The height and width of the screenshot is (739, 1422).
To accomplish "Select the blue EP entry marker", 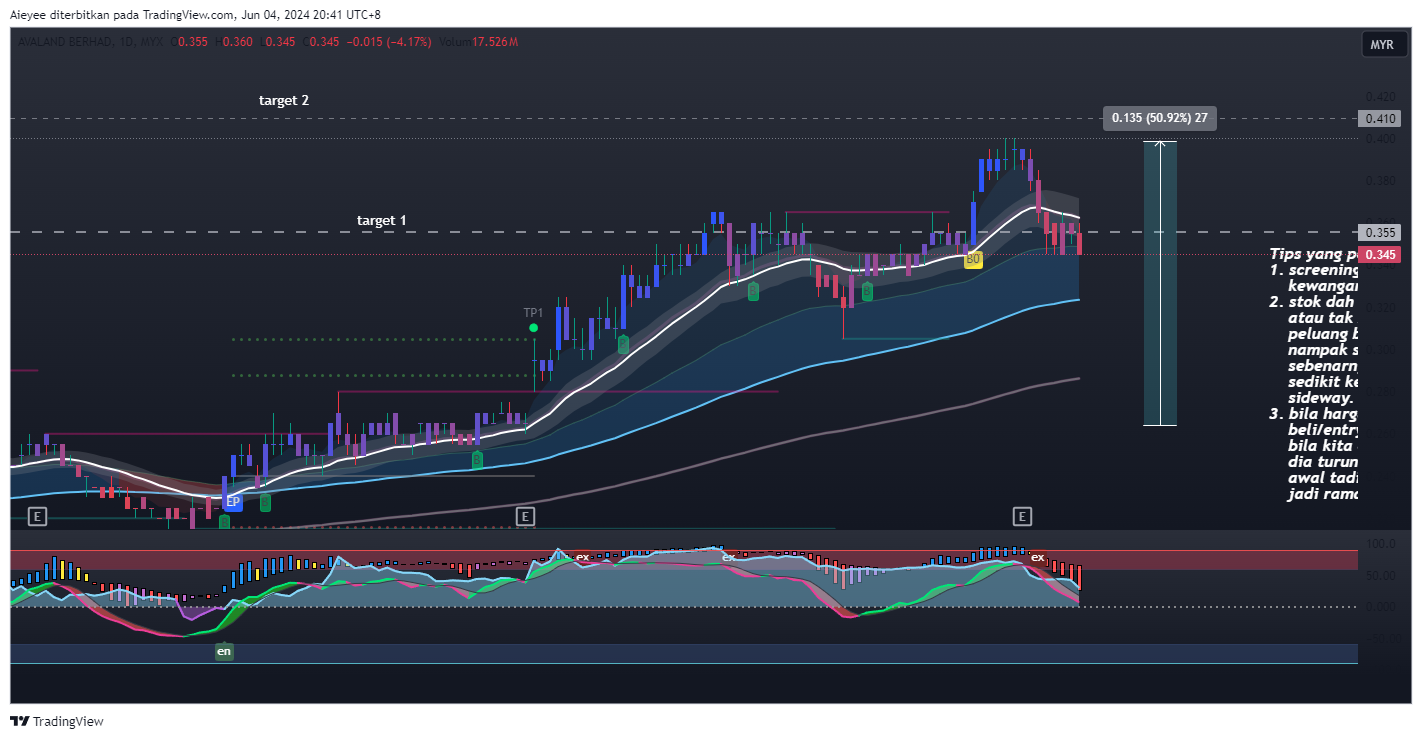I will [x=232, y=501].
